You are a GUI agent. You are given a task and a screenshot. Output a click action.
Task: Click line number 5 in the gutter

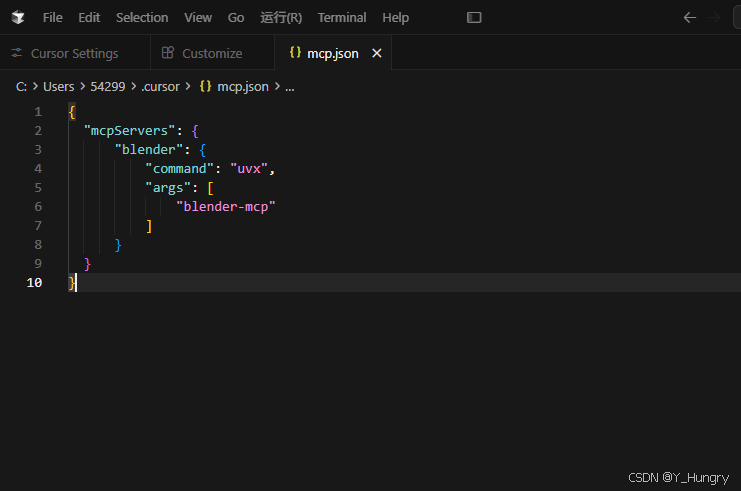coord(38,188)
